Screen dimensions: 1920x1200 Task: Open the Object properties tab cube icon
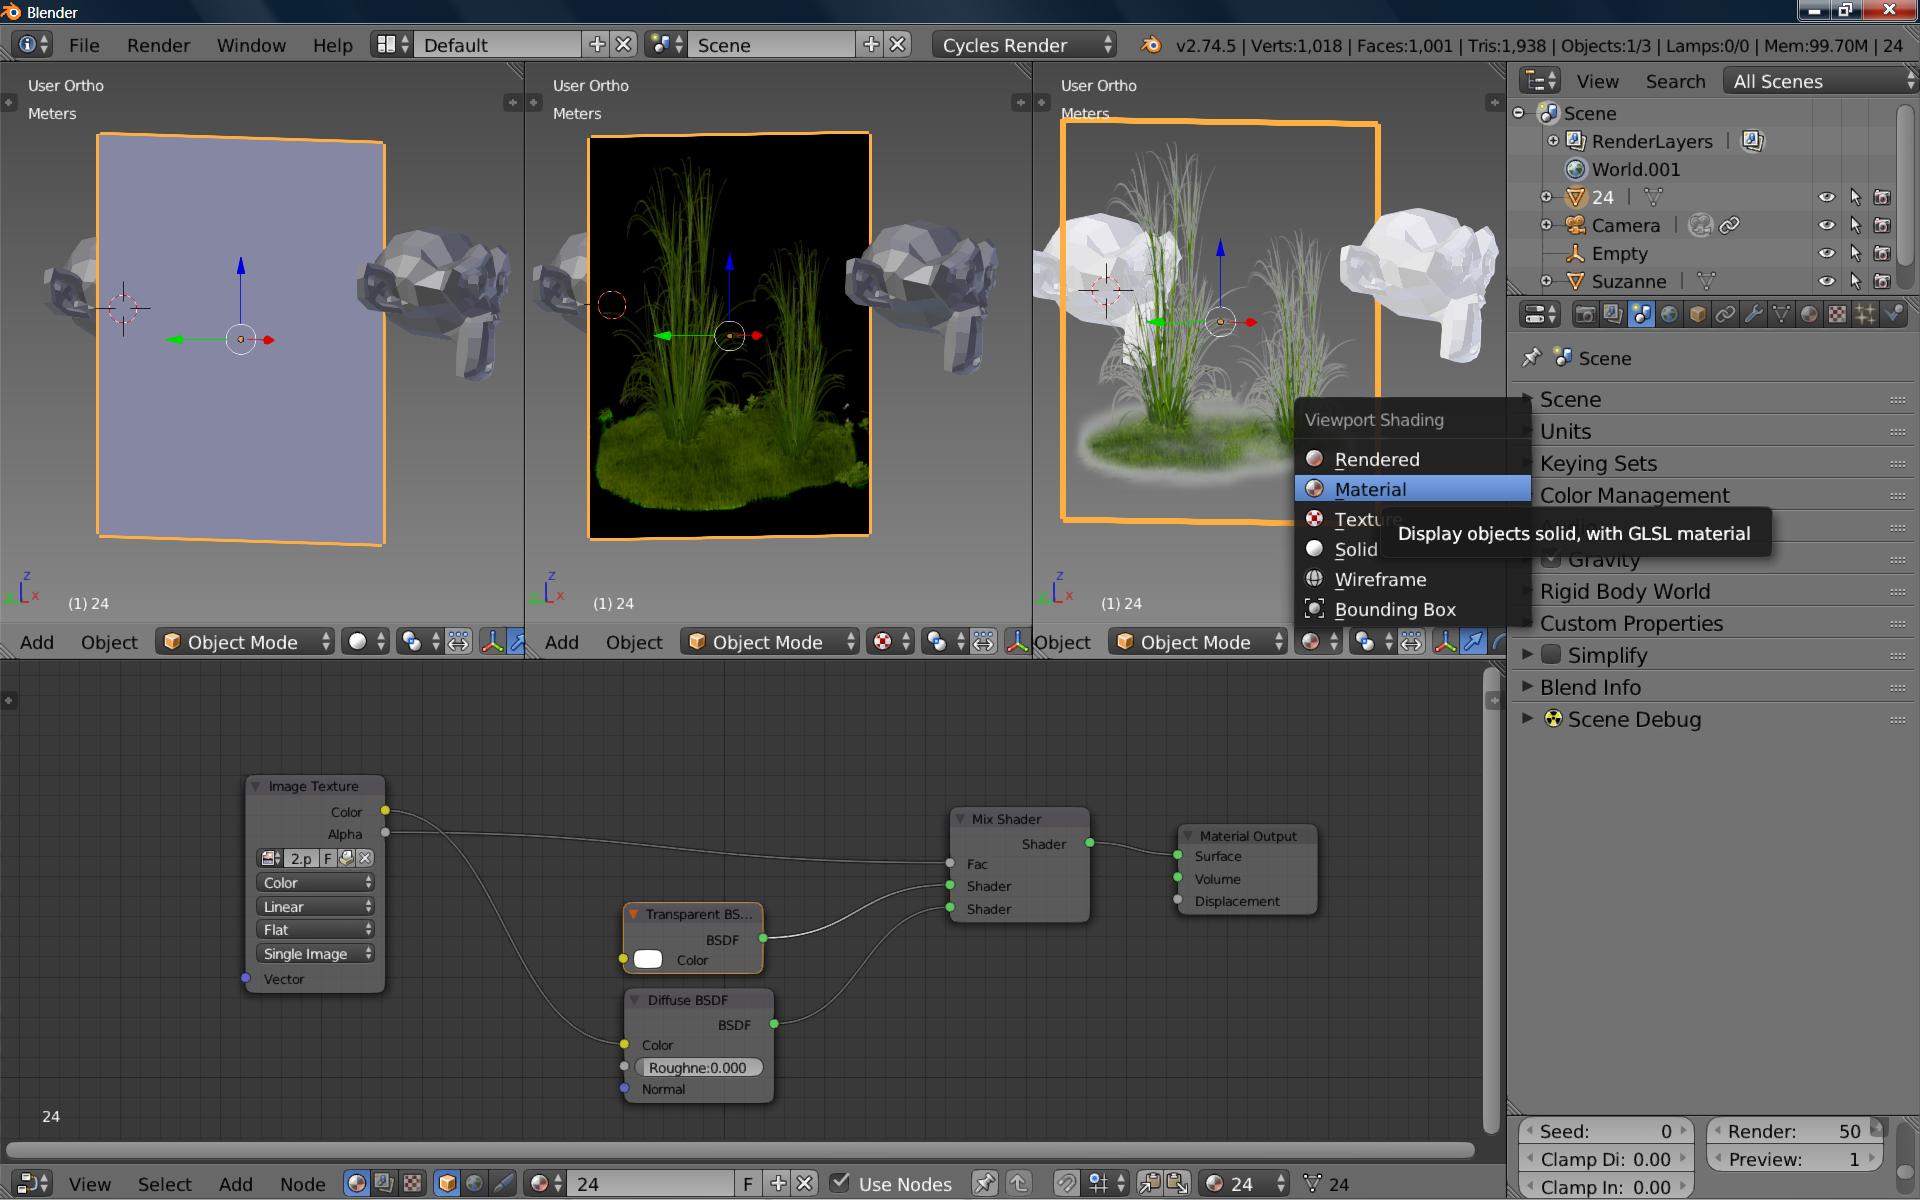[1697, 315]
